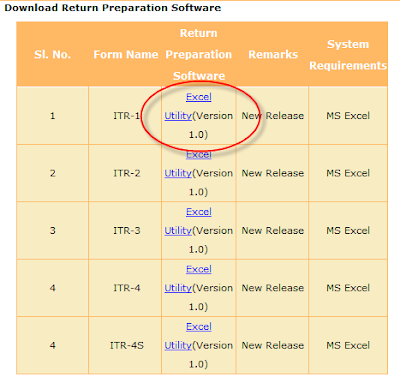Click 'New Release' remark in ITR-4 row

(273, 288)
